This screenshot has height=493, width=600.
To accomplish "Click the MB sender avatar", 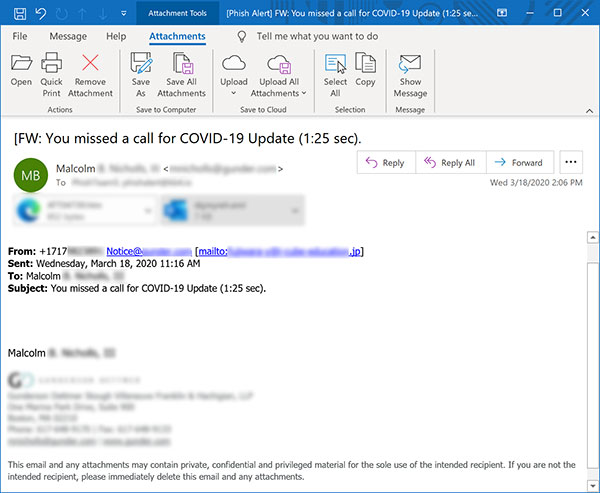I will [x=31, y=175].
